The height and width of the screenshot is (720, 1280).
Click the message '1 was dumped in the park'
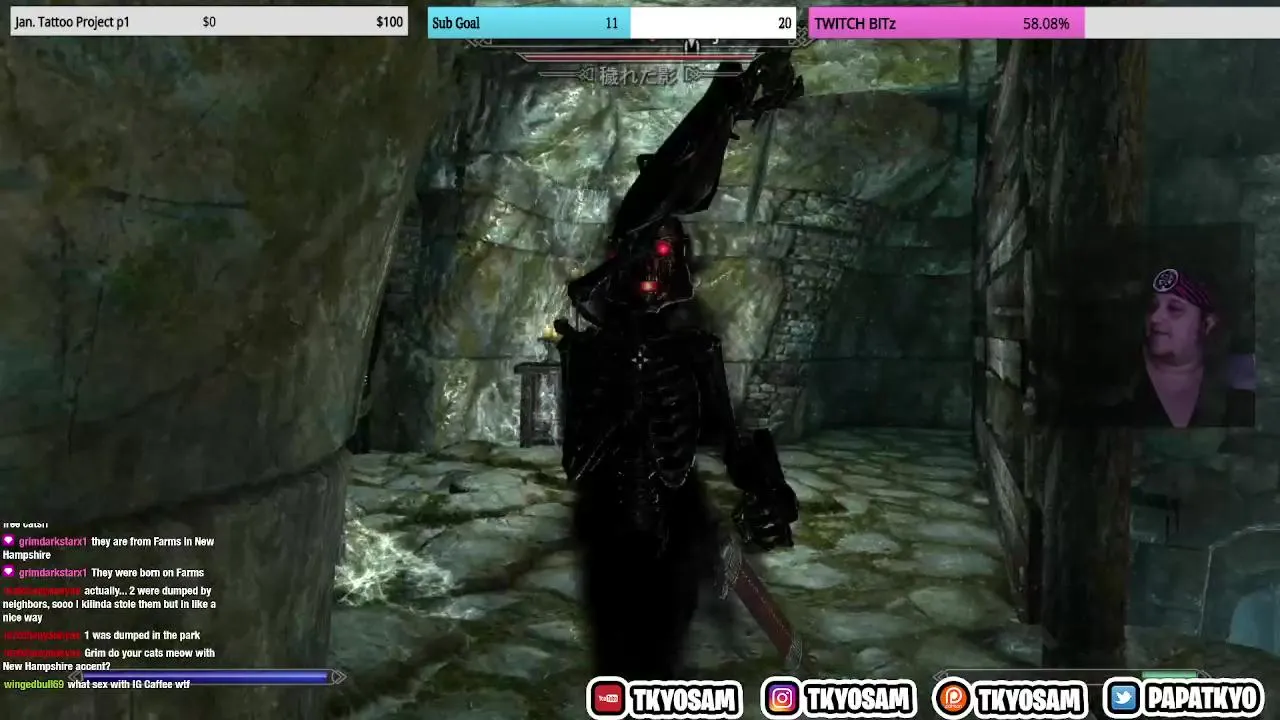click(x=142, y=636)
